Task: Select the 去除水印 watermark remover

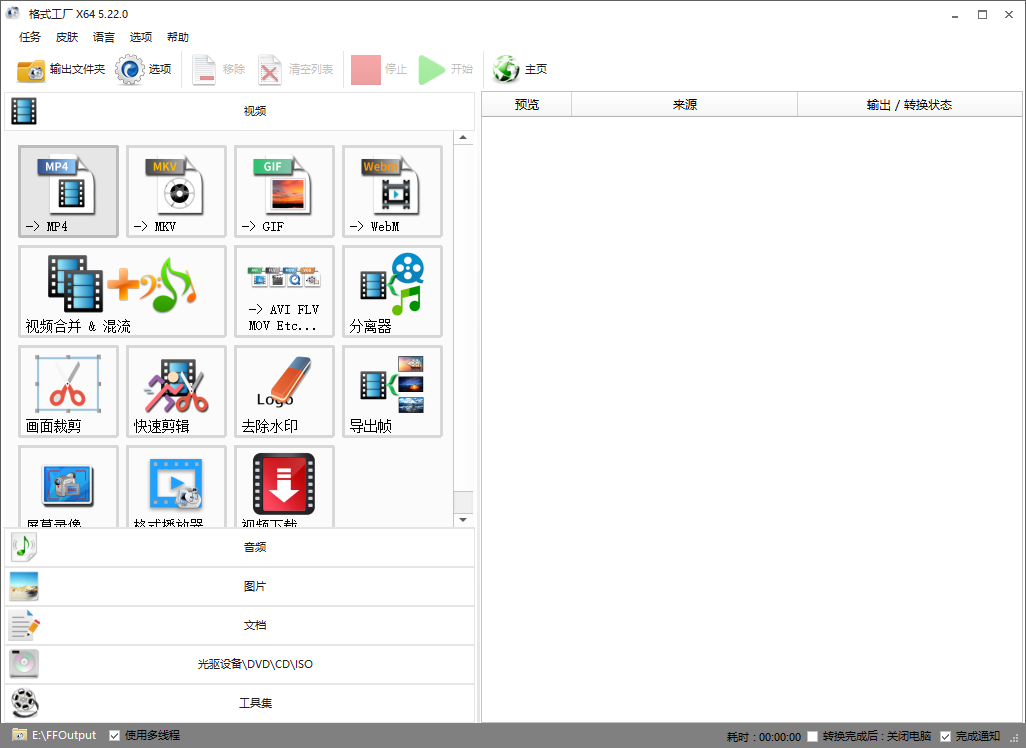Action: pyautogui.click(x=284, y=391)
